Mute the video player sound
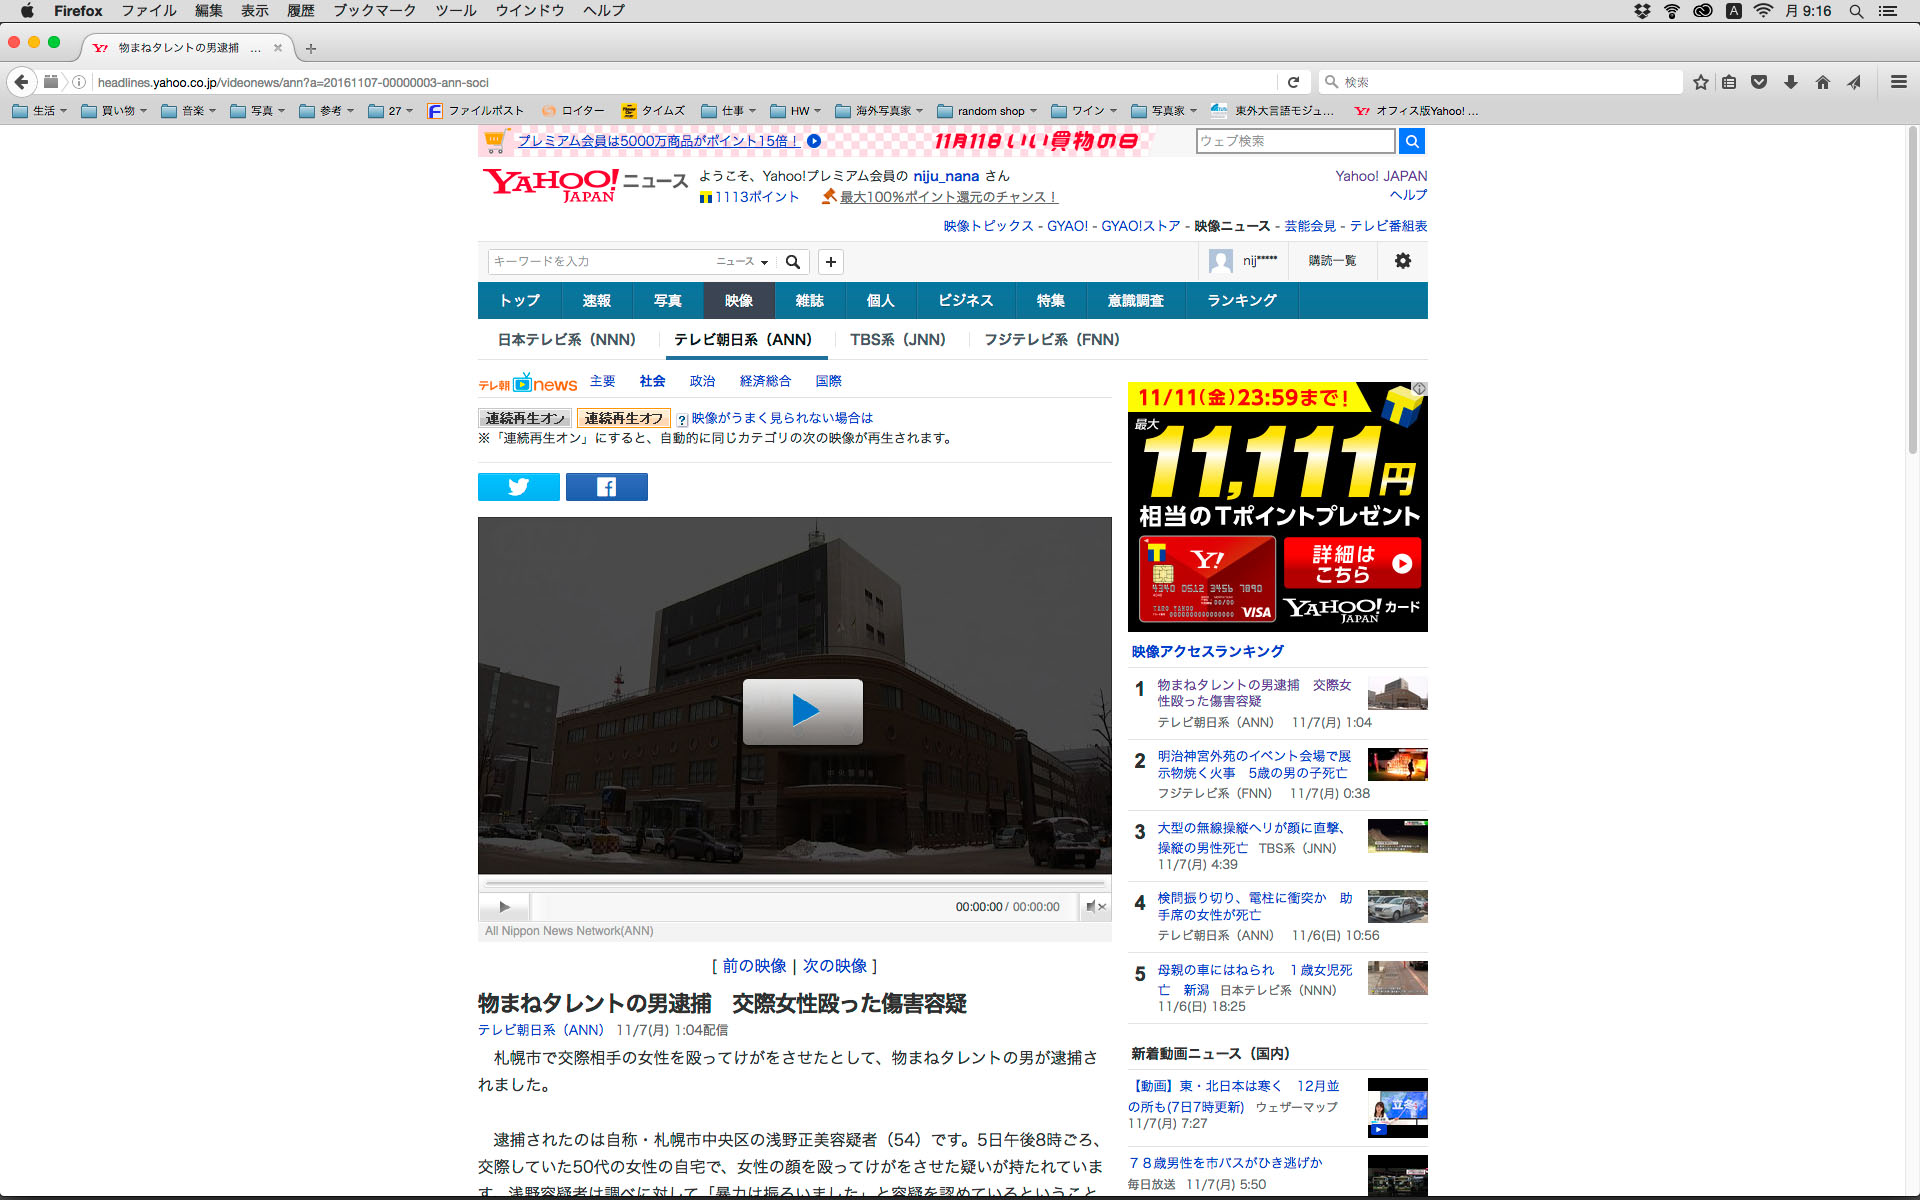The image size is (1920, 1200). [x=1094, y=907]
